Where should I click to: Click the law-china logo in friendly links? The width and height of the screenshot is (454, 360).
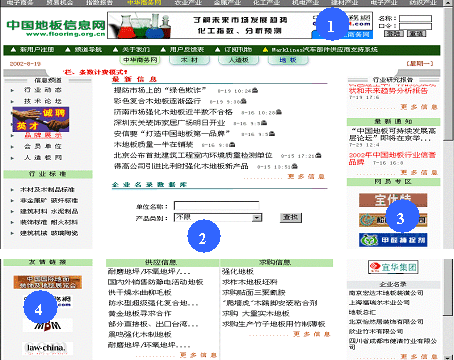tap(47, 348)
